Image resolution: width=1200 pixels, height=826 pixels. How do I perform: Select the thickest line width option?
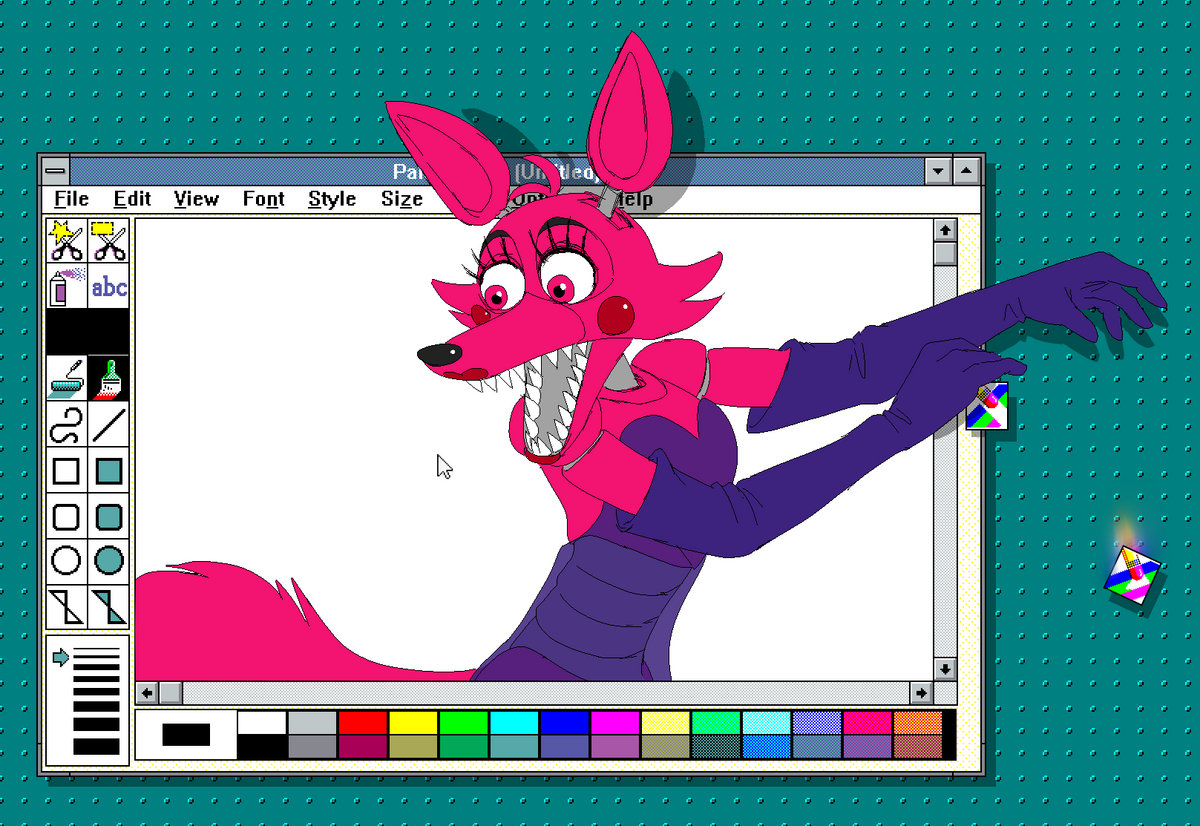pos(96,746)
